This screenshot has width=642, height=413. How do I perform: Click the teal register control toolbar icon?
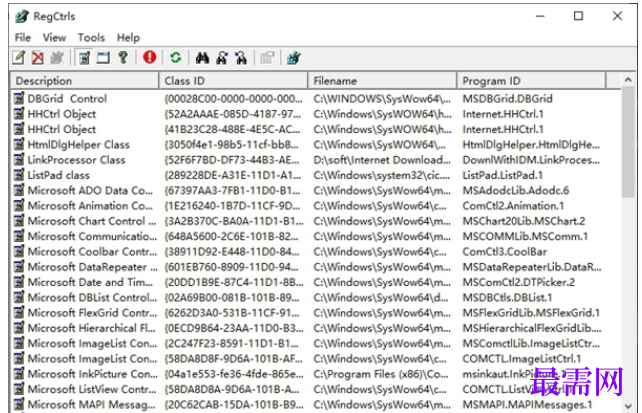coord(294,58)
